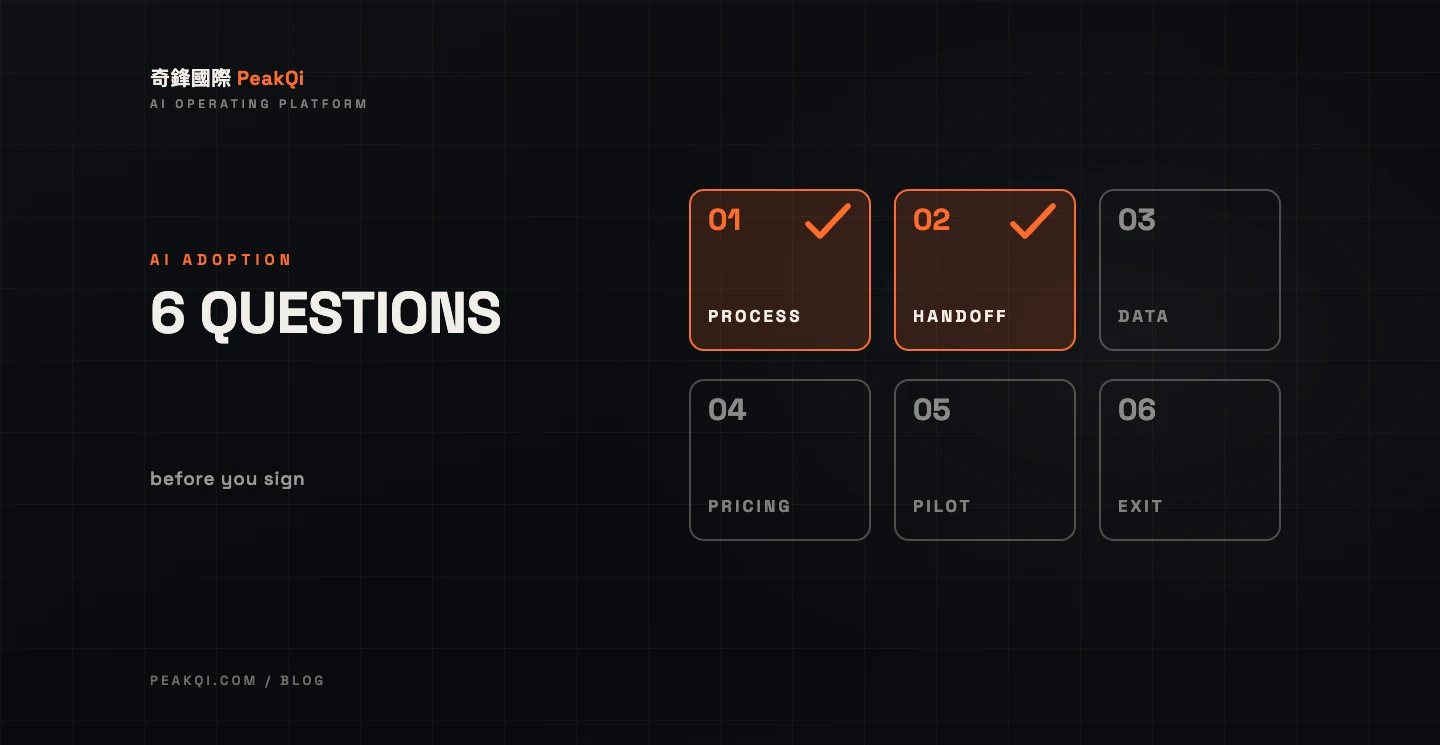Open the 04 PRICING card
This screenshot has height=745, width=1440.
780,460
